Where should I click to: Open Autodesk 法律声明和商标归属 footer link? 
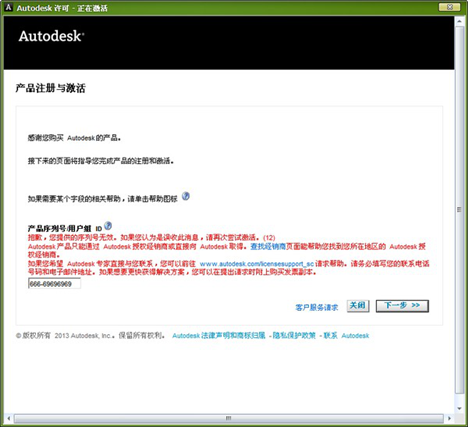coord(219,335)
